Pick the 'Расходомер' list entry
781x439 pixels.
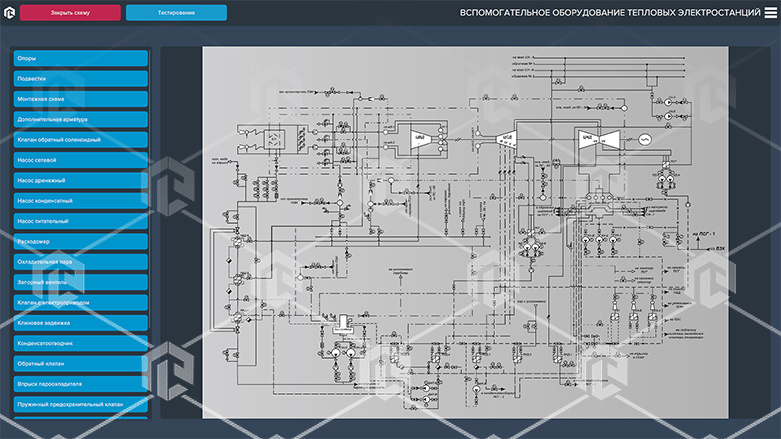coord(81,241)
